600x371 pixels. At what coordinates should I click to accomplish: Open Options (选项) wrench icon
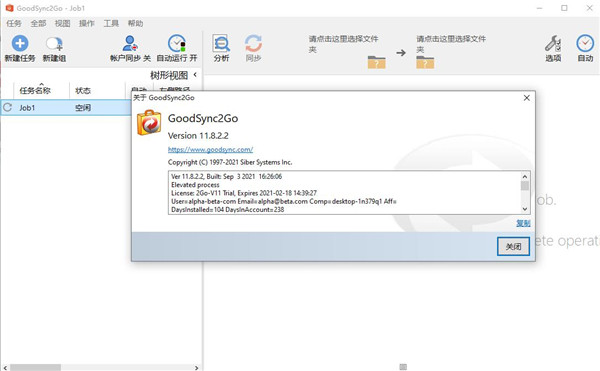pyautogui.click(x=553, y=44)
